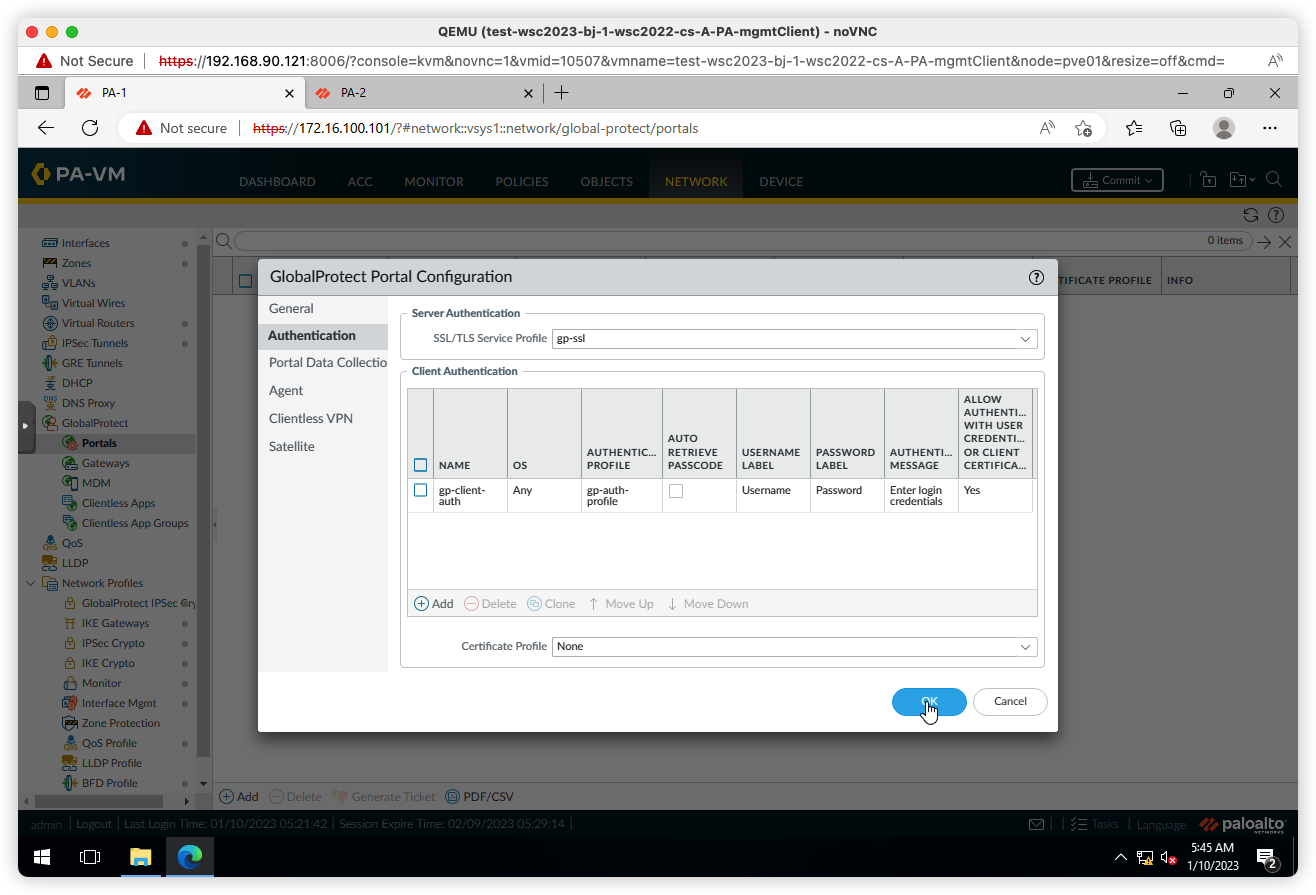
Task: Toggle select-all checkbox in client auth header
Action: coord(420,465)
